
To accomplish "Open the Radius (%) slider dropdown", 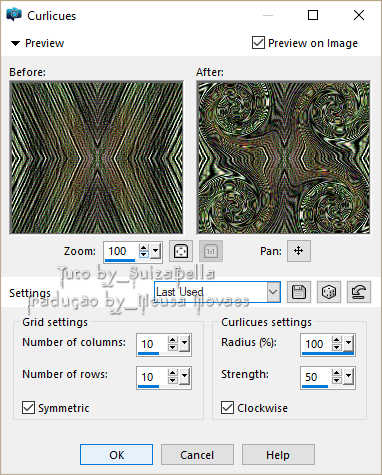I will coord(348,343).
